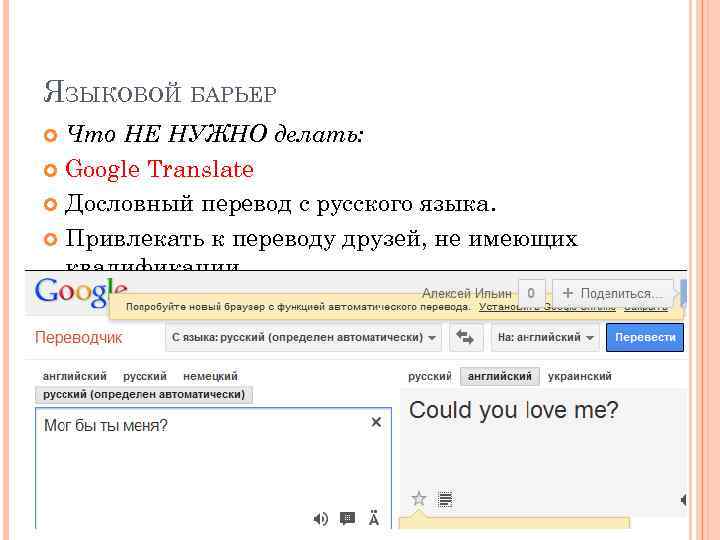Open the source language dropdown
The width and height of the screenshot is (720, 540).
coord(303,338)
